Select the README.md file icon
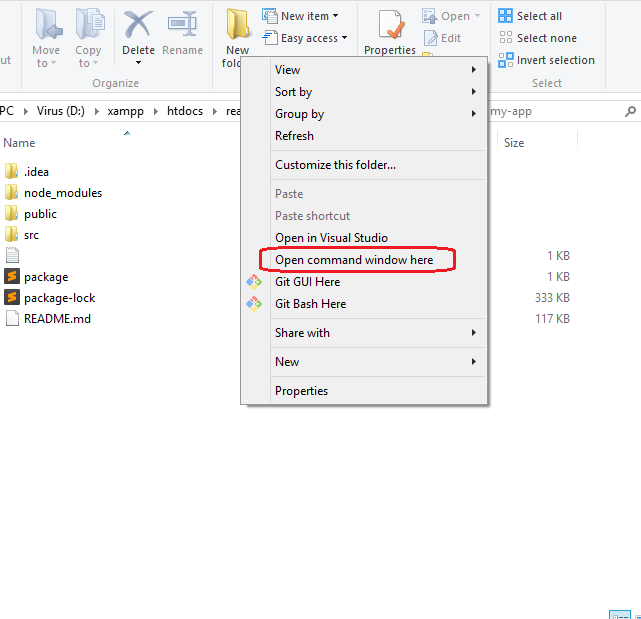 pos(12,318)
